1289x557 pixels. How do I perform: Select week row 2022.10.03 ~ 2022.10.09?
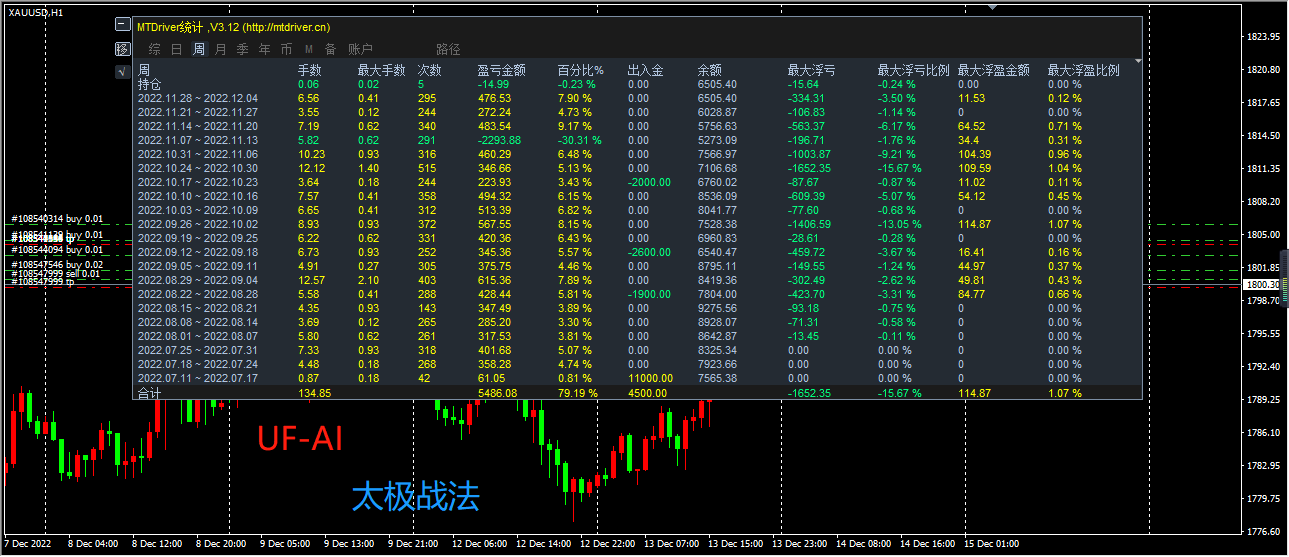[197, 210]
